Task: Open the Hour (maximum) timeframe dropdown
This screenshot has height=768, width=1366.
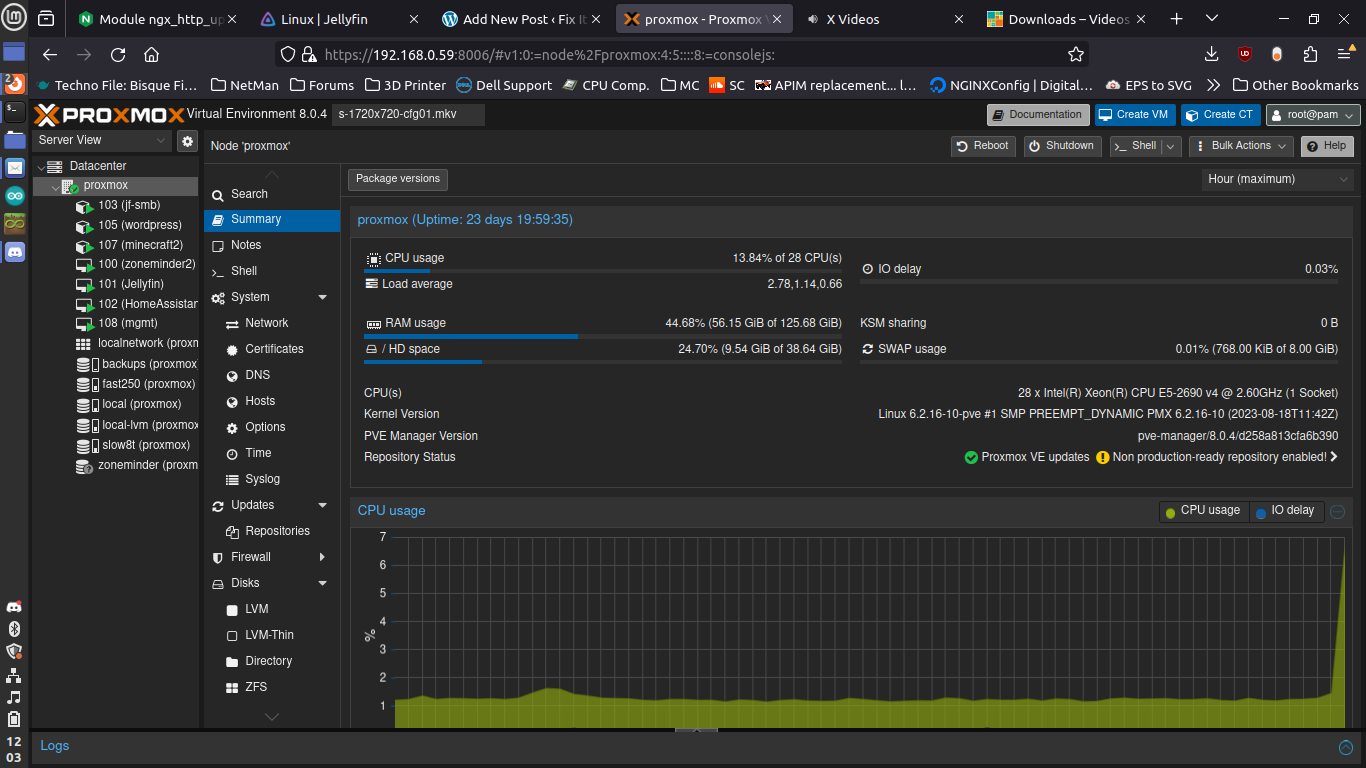Action: coord(1278,179)
